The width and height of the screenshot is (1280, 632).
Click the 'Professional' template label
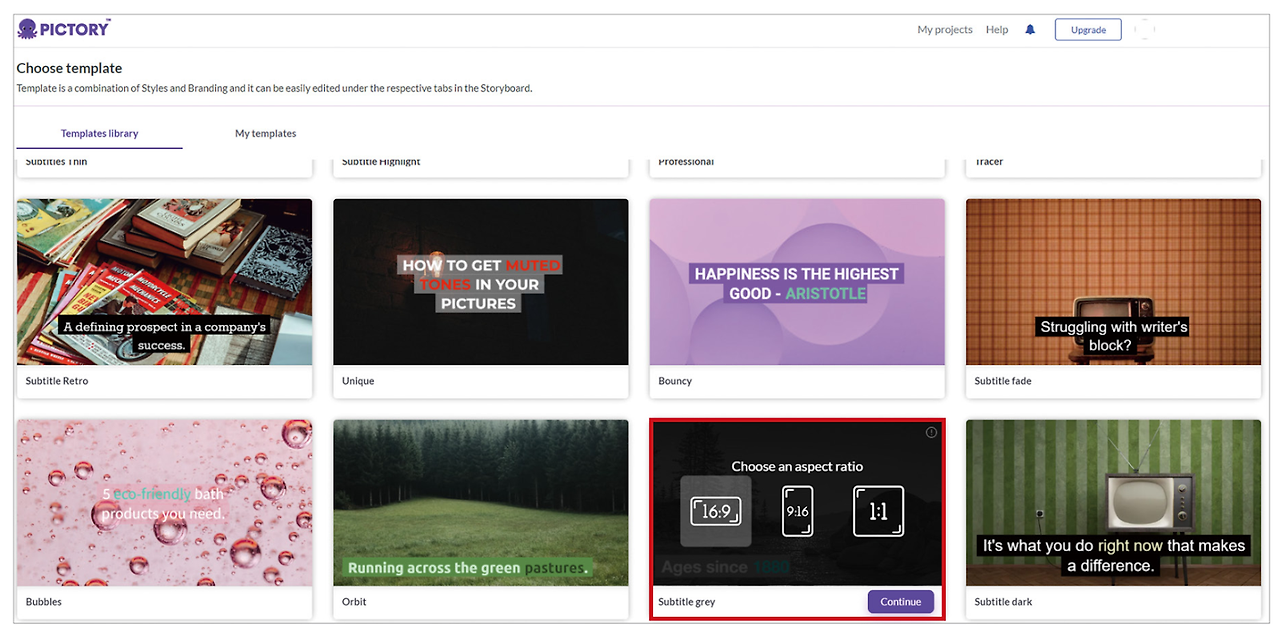pyautogui.click(x=686, y=162)
